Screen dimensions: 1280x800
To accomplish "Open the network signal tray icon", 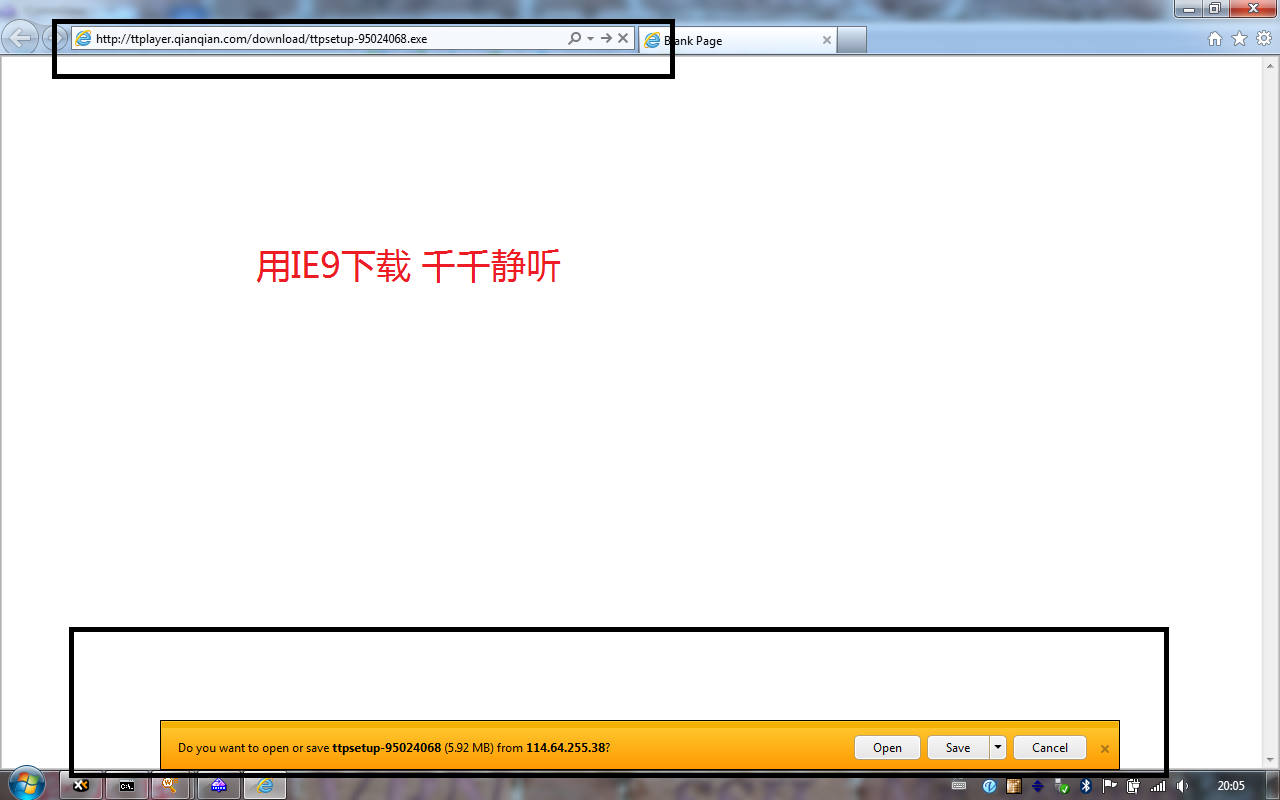I will tap(1157, 786).
